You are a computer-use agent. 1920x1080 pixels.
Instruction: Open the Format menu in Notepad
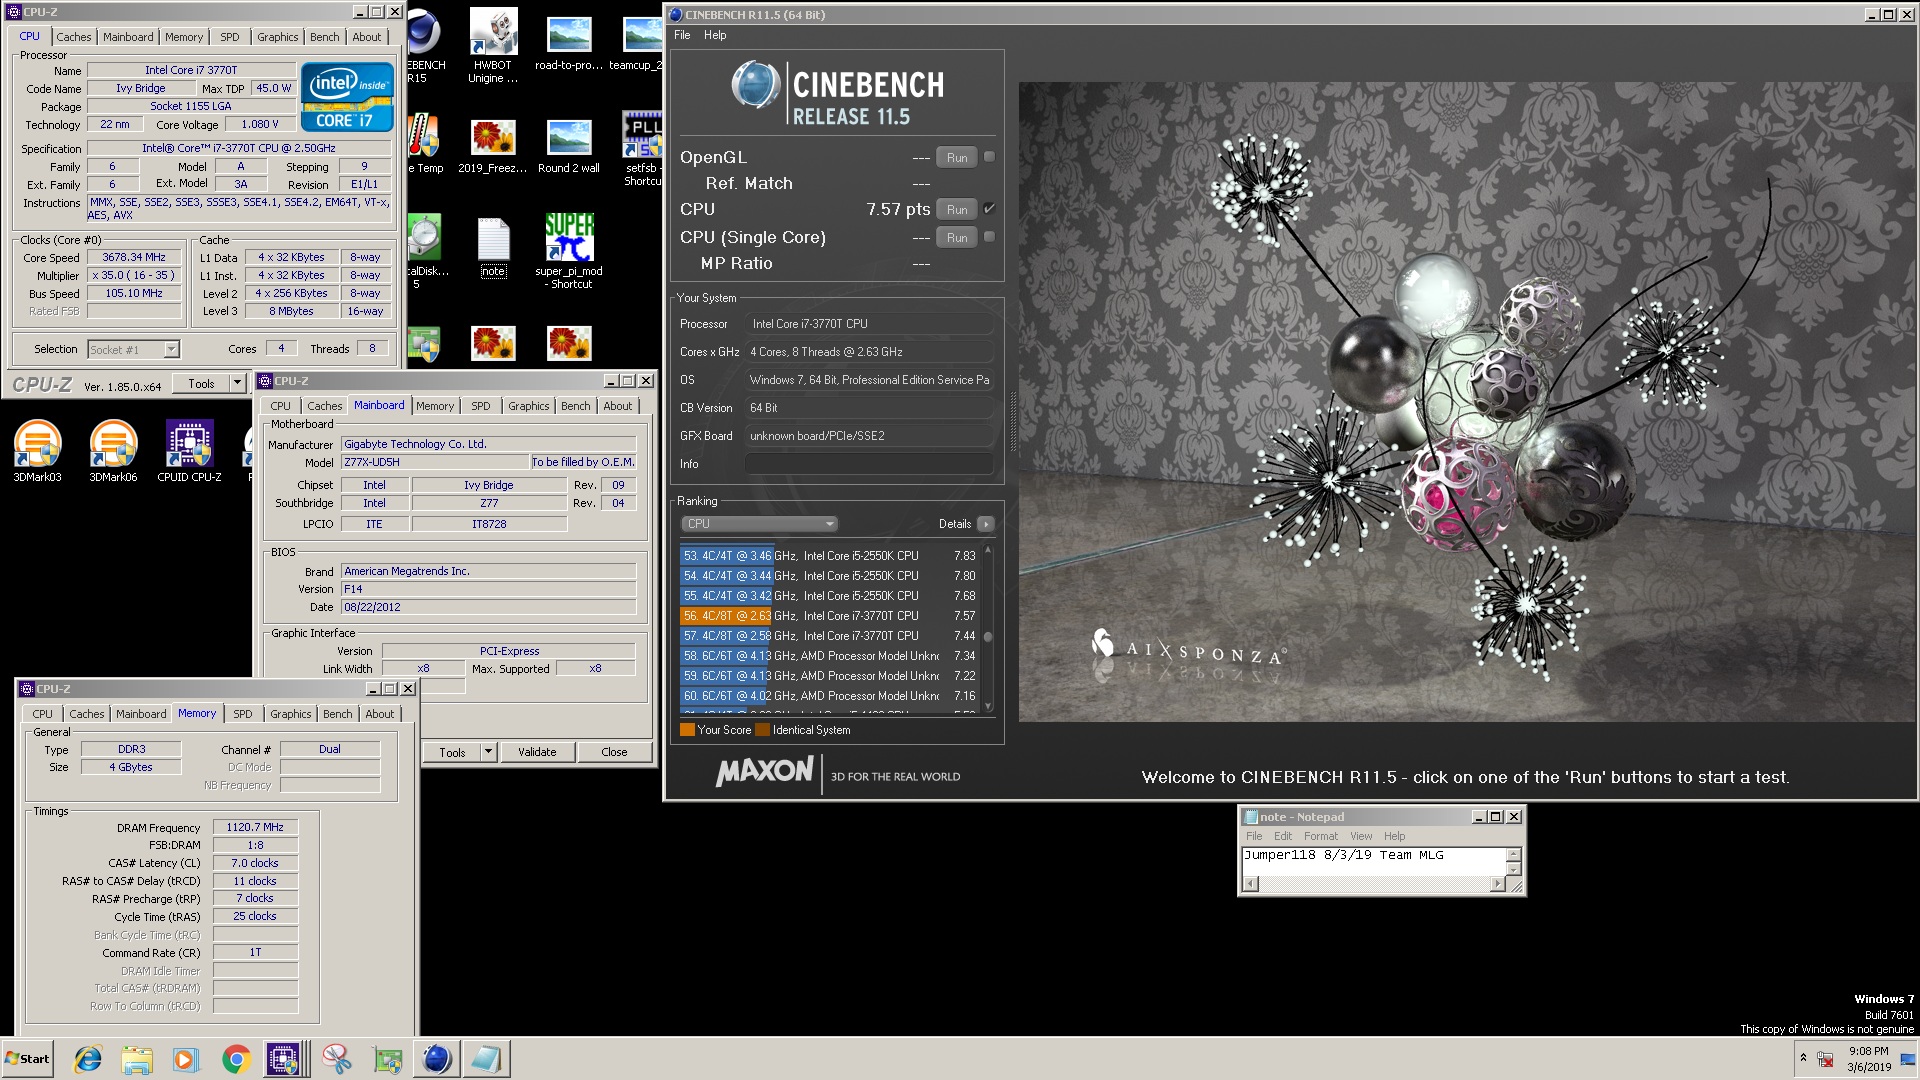pyautogui.click(x=1320, y=836)
